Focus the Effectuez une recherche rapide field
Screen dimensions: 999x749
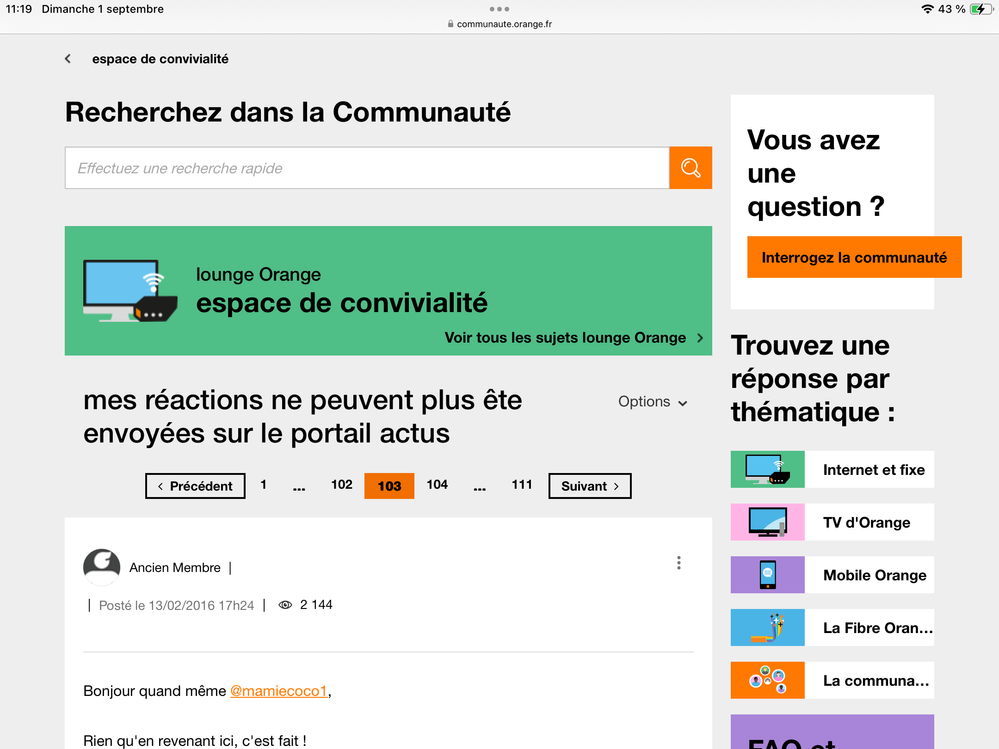367,168
